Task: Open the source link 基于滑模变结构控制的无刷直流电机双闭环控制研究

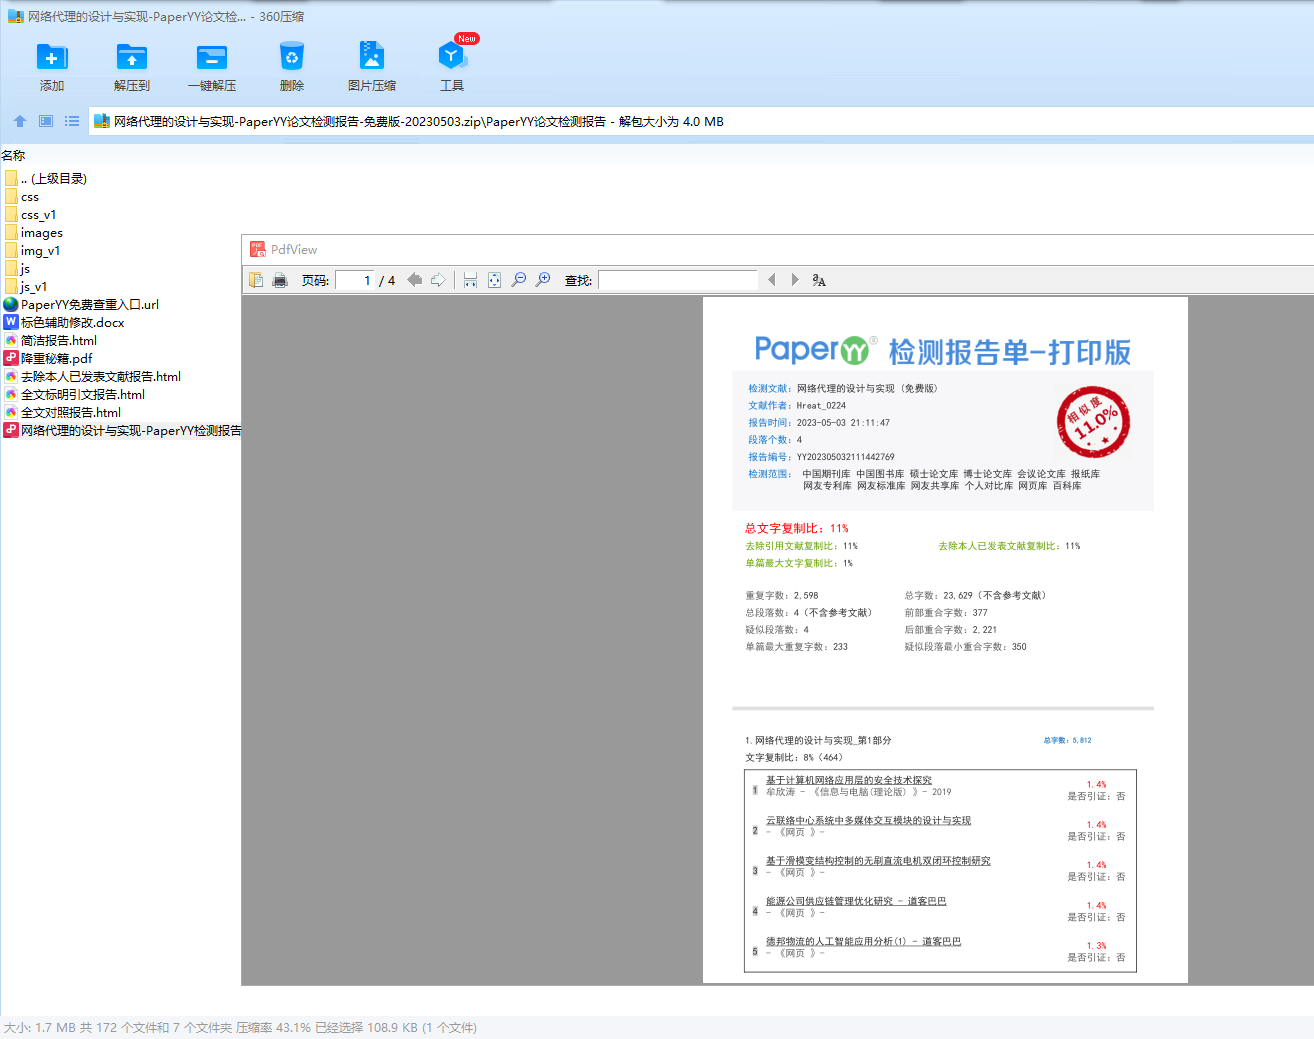Action: [878, 861]
